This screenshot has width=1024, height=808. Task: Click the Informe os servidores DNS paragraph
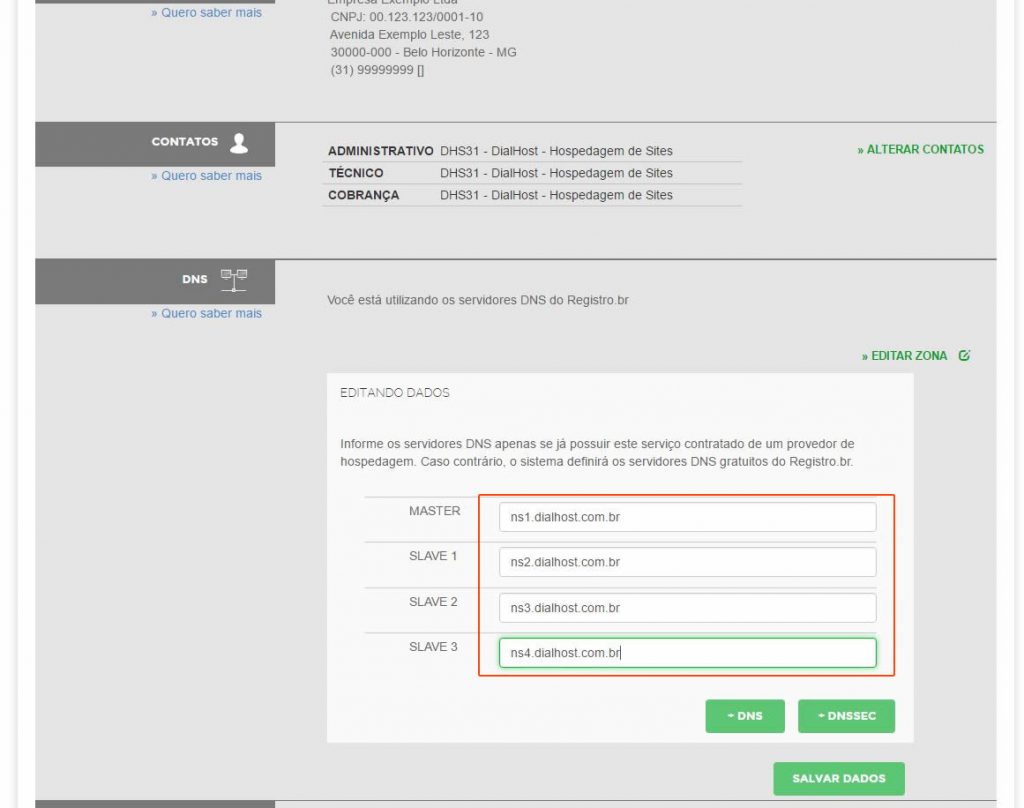597,453
